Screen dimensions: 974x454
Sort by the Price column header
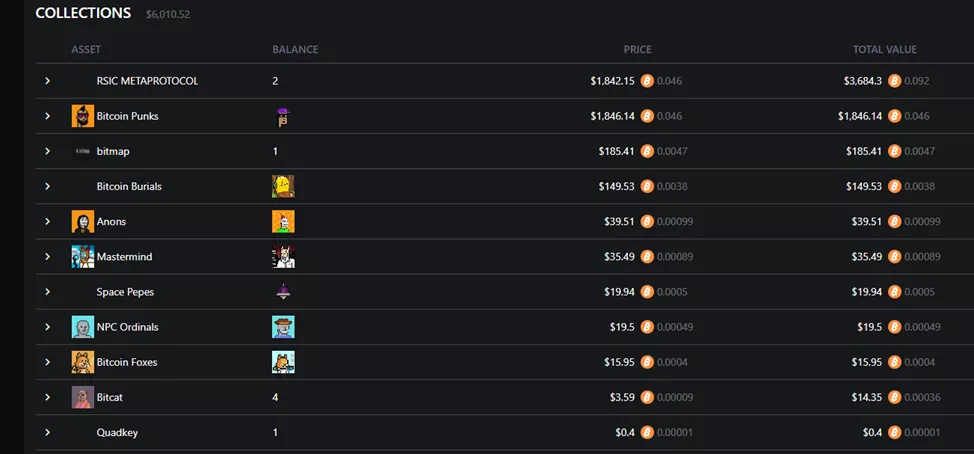[x=637, y=49]
